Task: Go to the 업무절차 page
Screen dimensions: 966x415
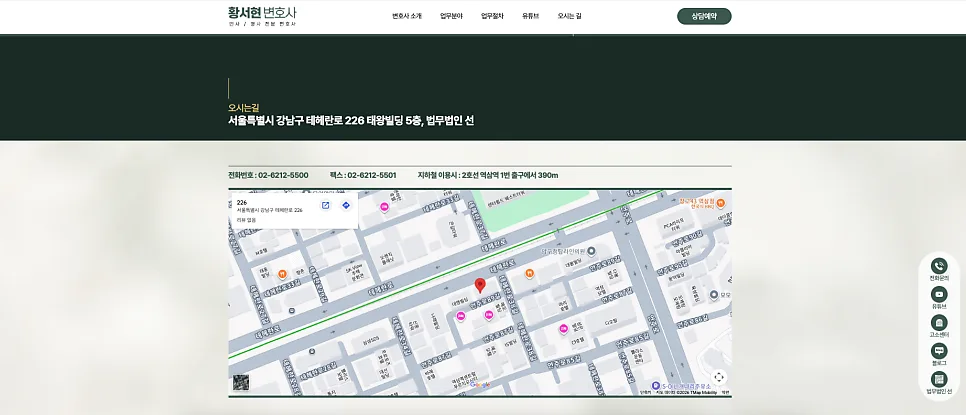Action: [492, 16]
